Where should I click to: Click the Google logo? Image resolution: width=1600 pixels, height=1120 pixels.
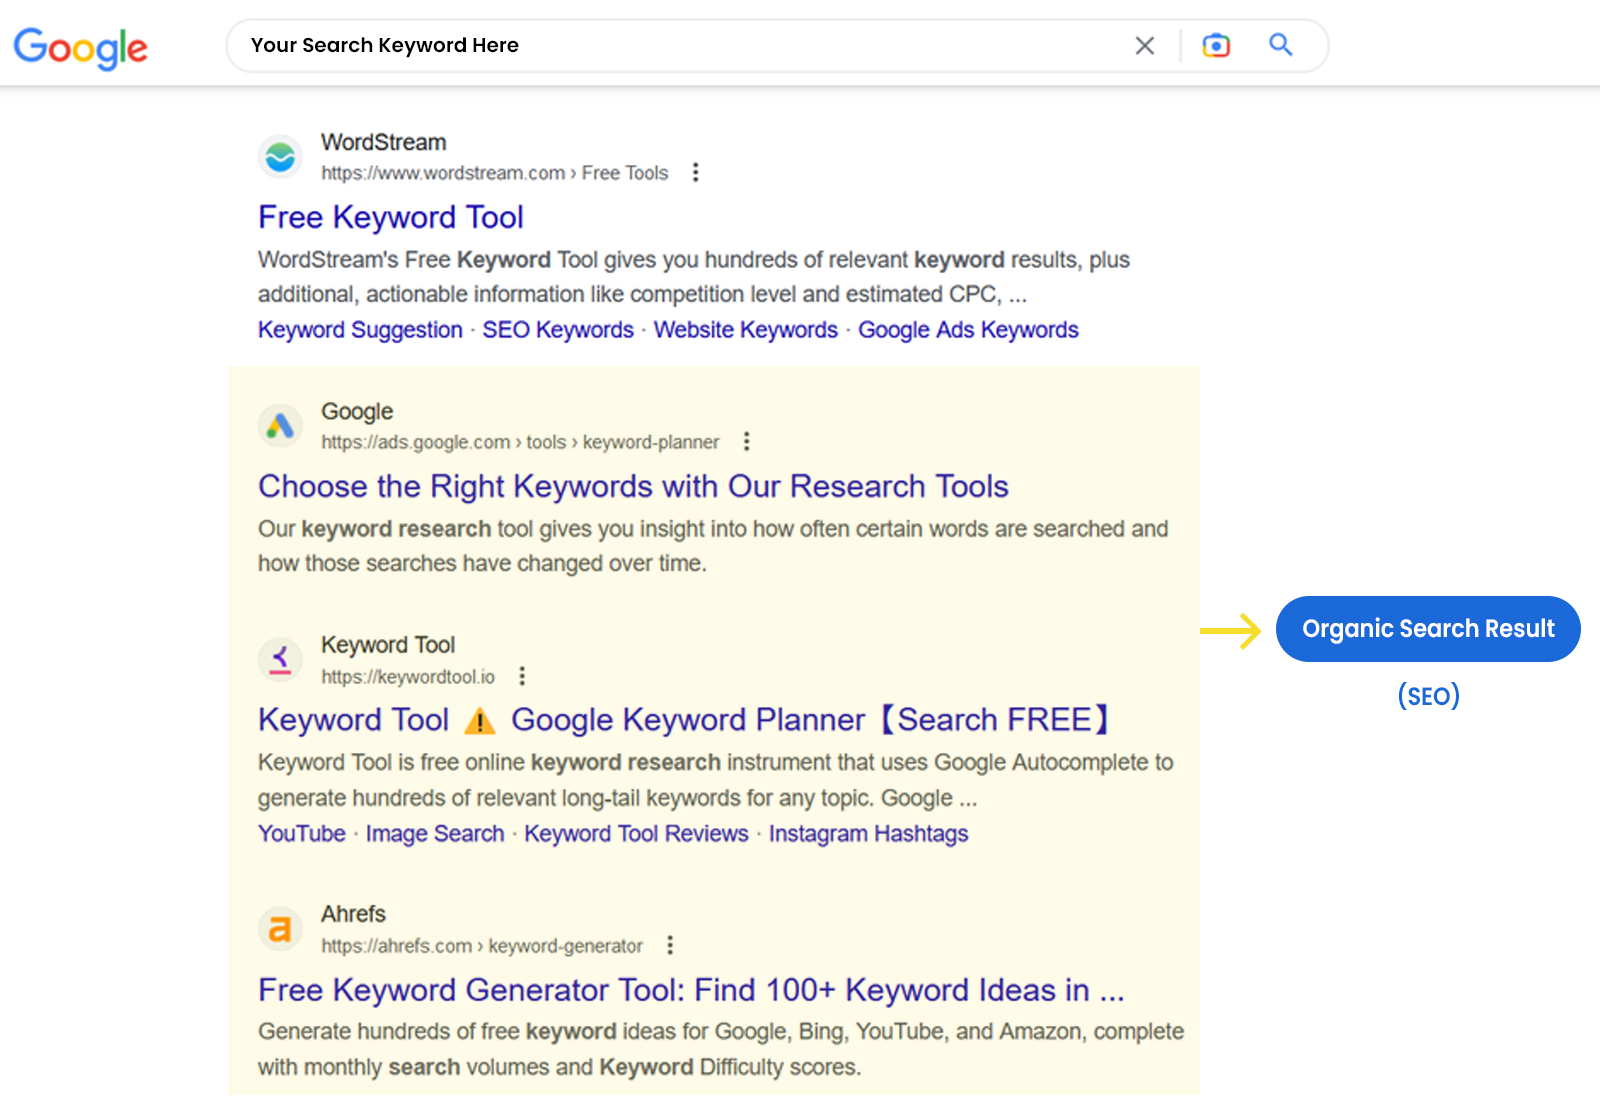pos(80,48)
